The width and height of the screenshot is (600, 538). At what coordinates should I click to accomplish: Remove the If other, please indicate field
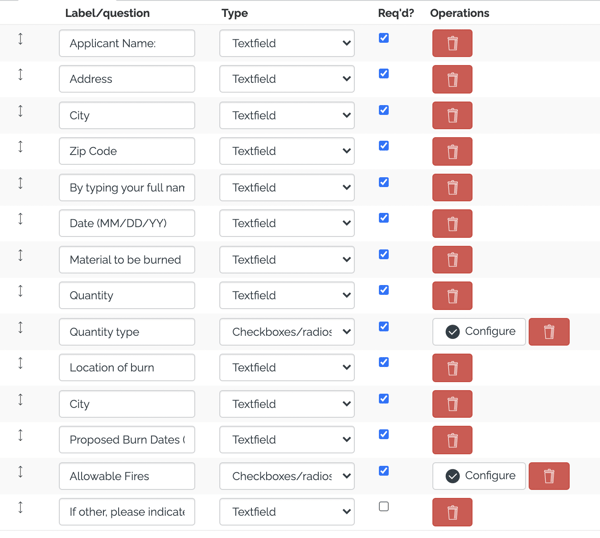[x=452, y=512]
